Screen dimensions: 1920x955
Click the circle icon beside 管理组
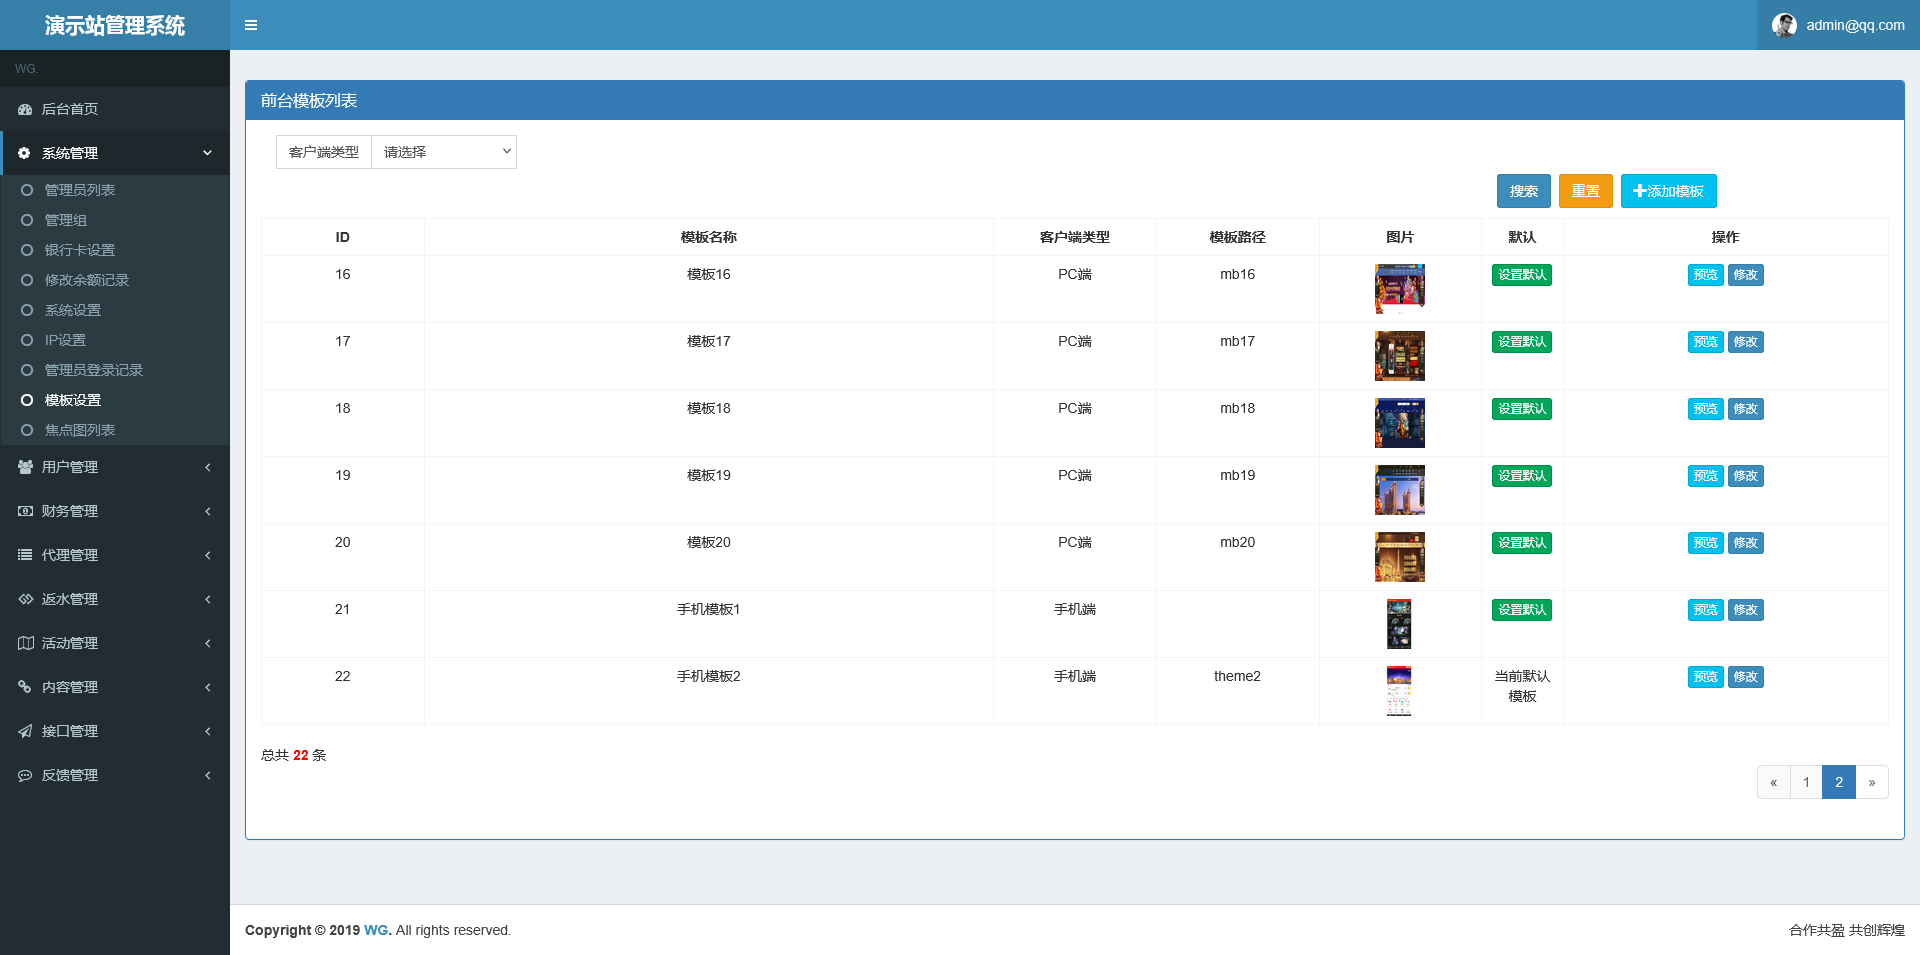point(27,220)
